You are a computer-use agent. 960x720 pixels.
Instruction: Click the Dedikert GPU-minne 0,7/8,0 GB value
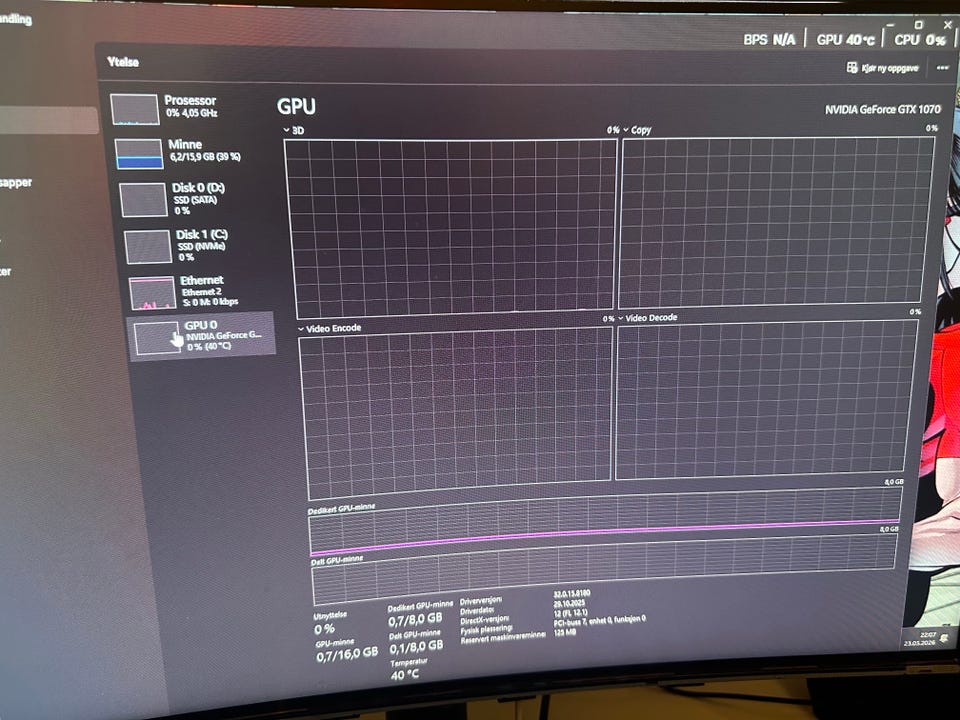pos(415,620)
